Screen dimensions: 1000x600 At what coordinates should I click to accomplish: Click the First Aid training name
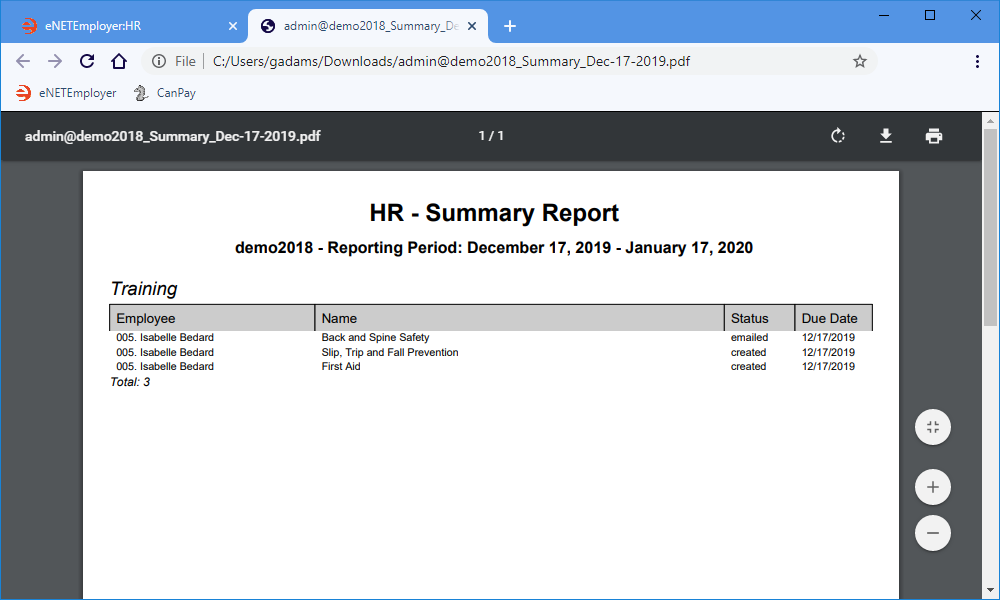pos(341,367)
